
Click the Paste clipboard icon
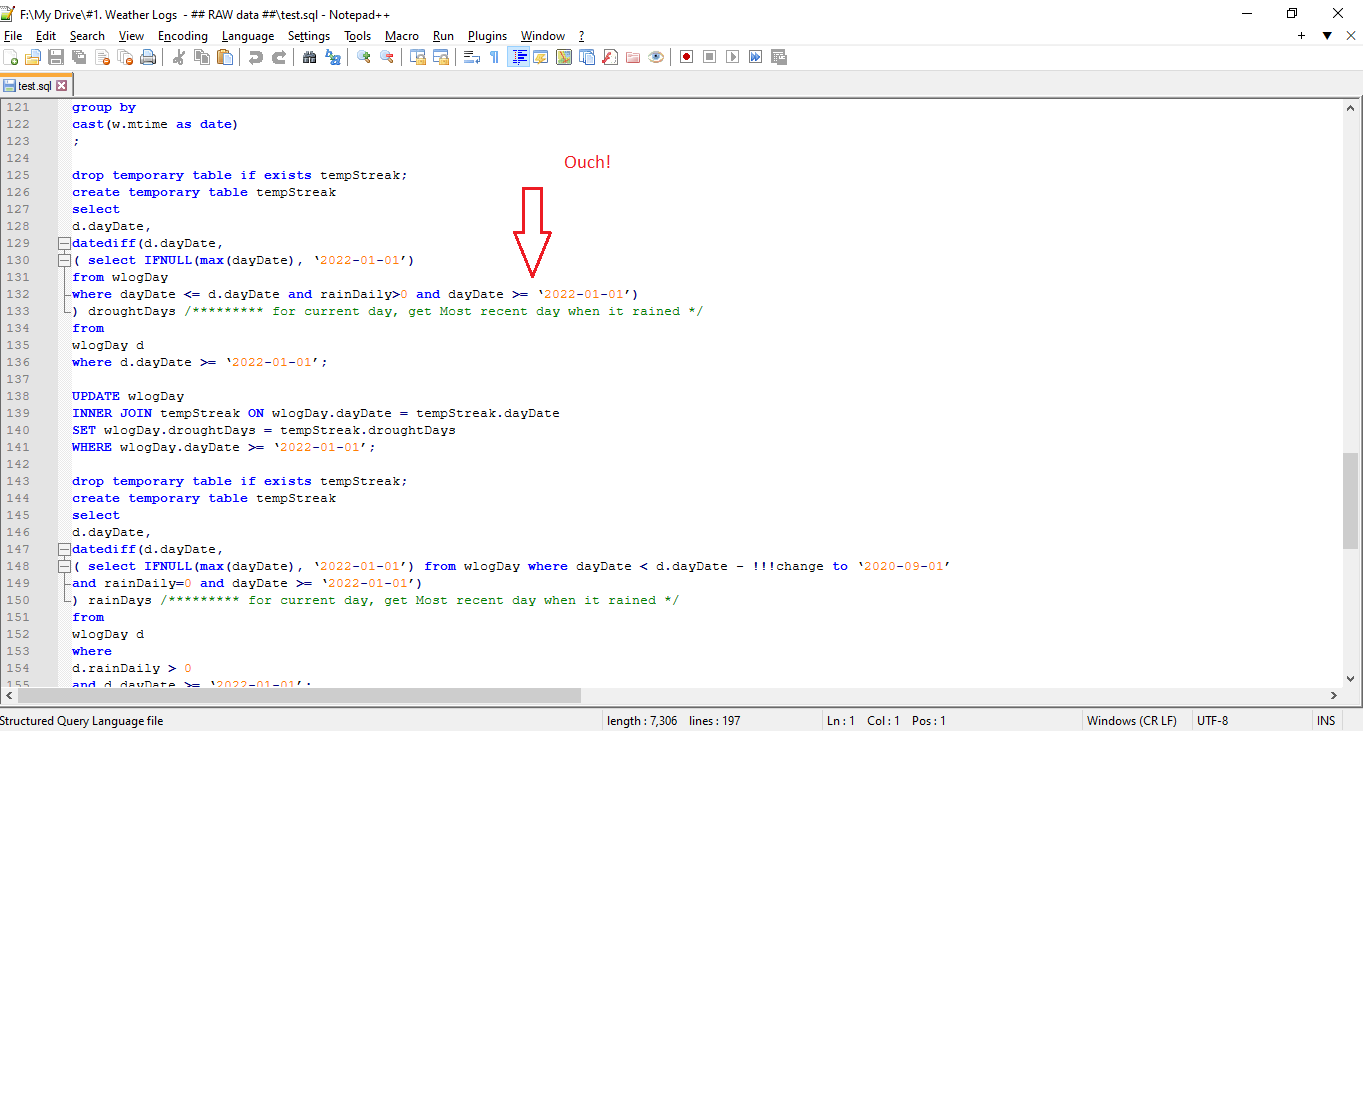[225, 57]
